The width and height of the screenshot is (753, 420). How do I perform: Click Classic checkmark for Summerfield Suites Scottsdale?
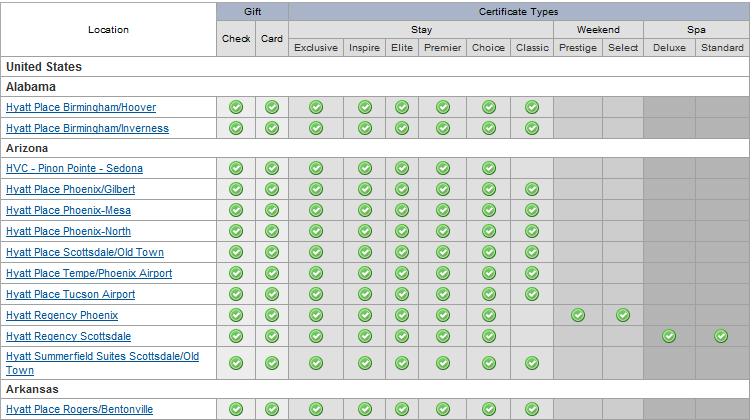pyautogui.click(x=532, y=363)
